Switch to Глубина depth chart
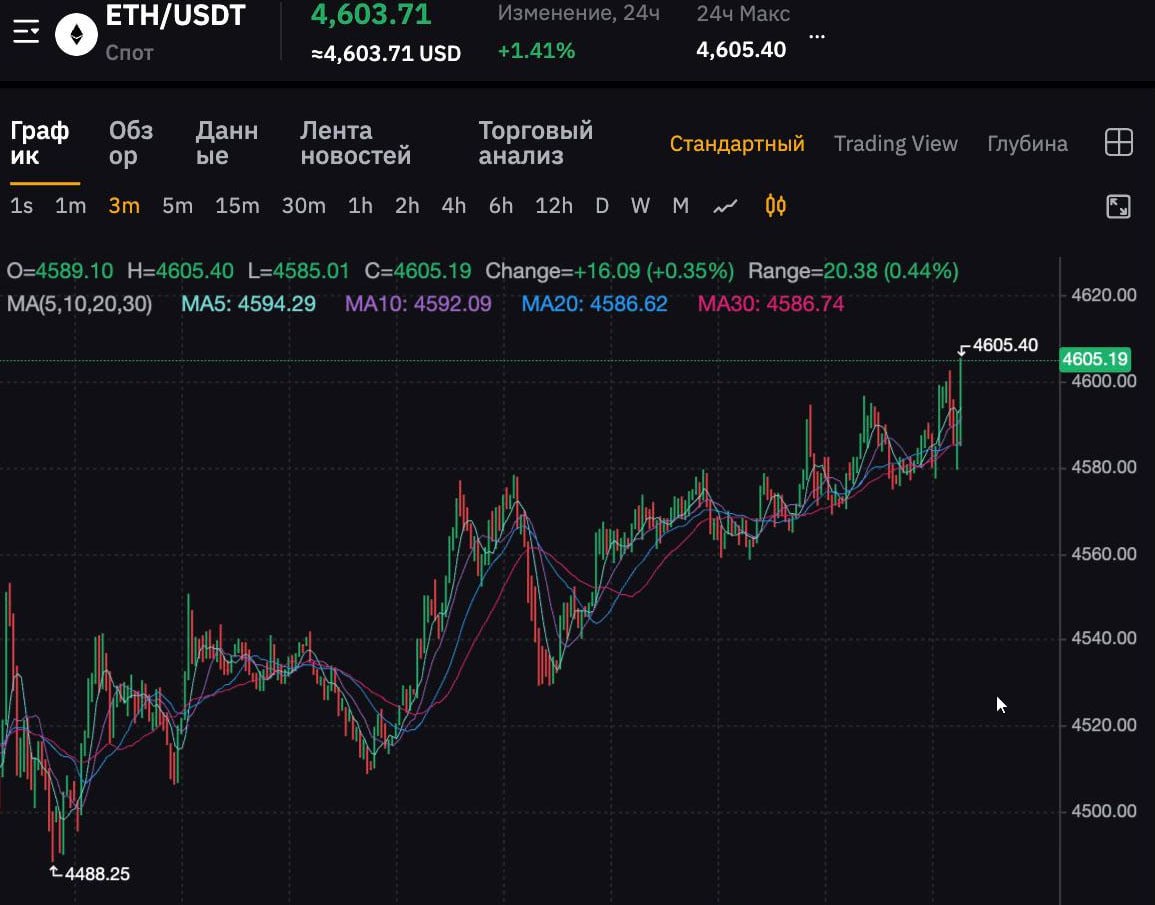 (1027, 144)
